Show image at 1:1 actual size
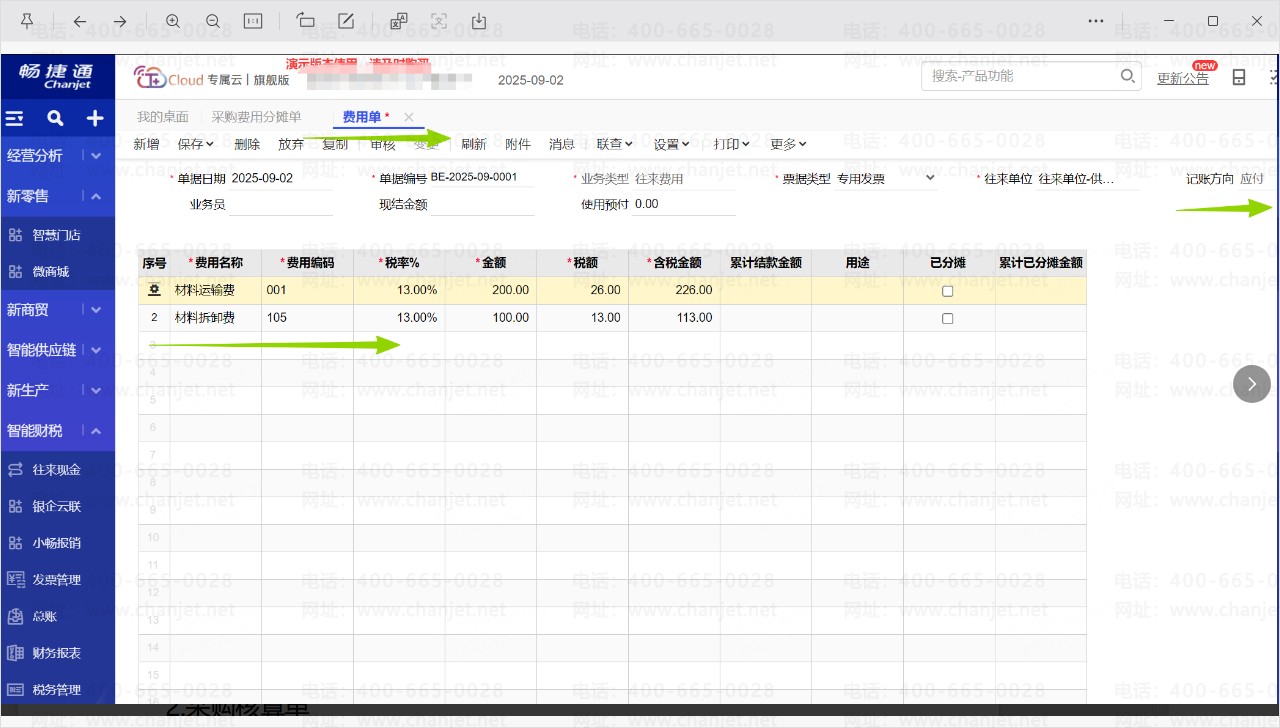Image resolution: width=1280 pixels, height=728 pixels. pyautogui.click(x=253, y=21)
